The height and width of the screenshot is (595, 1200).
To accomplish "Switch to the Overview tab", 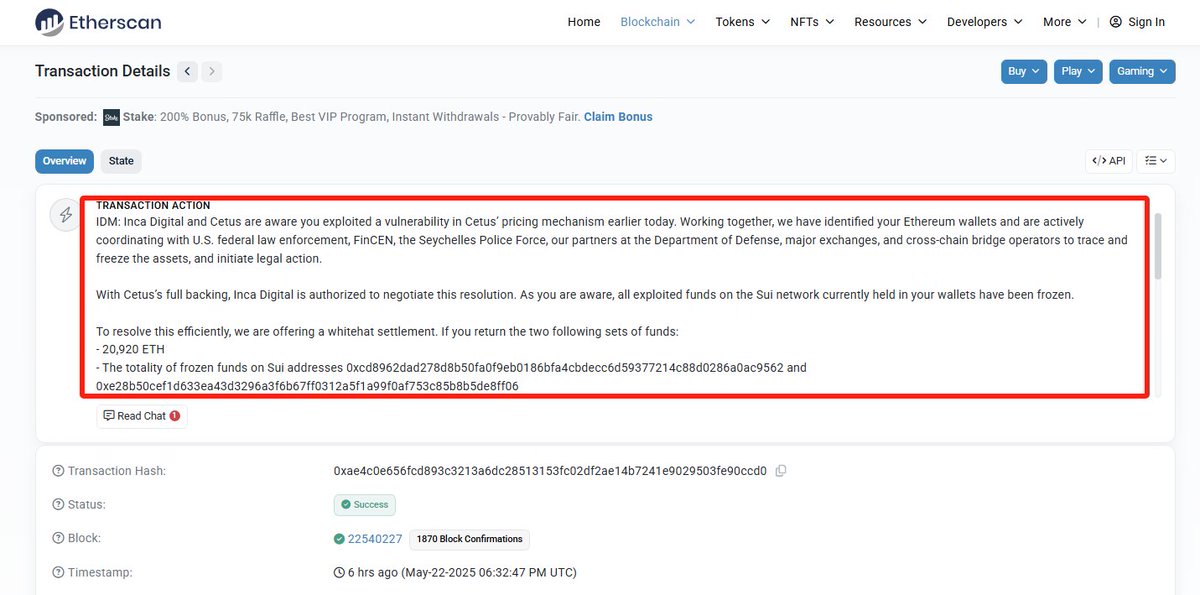I will 64,161.
